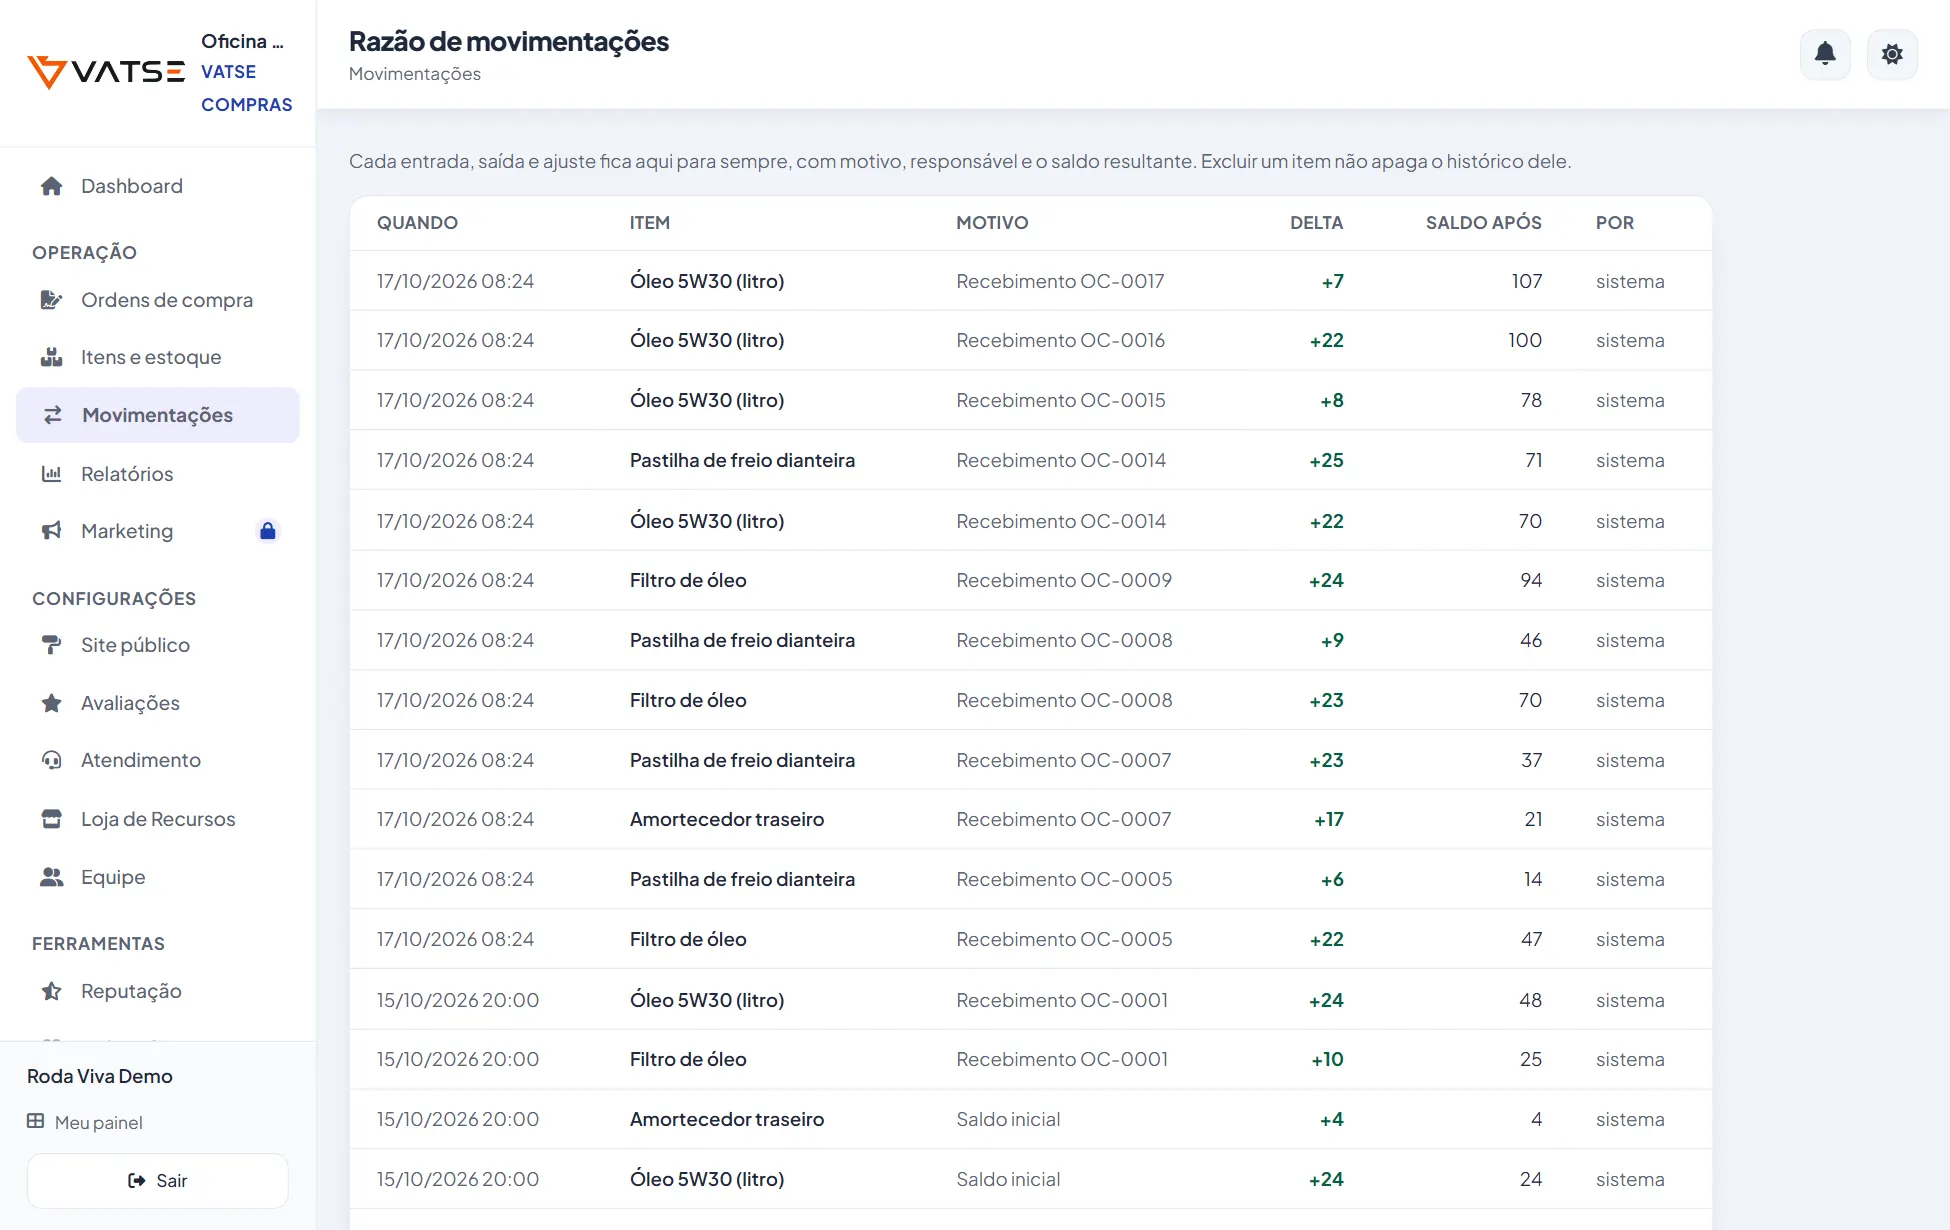Select the Recebimento OC-0017 row

pos(1031,281)
